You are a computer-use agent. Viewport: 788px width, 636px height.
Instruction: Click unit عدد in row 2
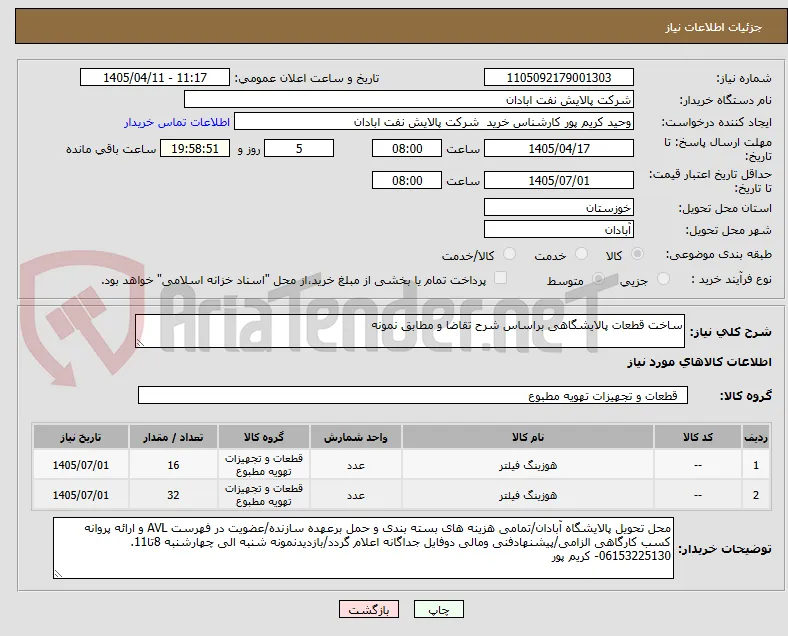(x=355, y=496)
